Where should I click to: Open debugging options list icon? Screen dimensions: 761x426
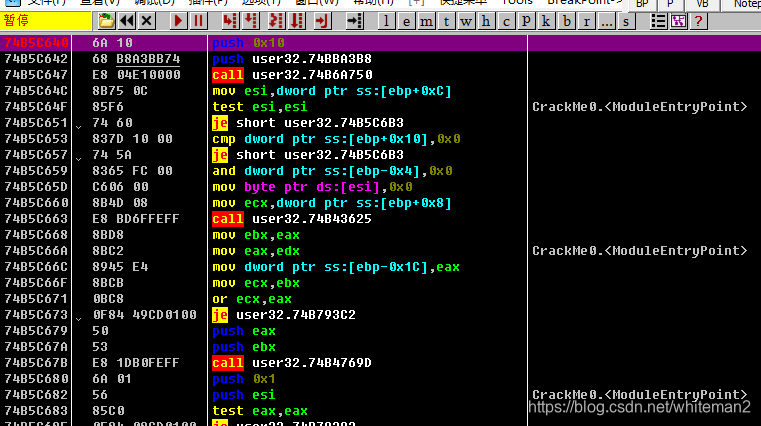[658, 21]
